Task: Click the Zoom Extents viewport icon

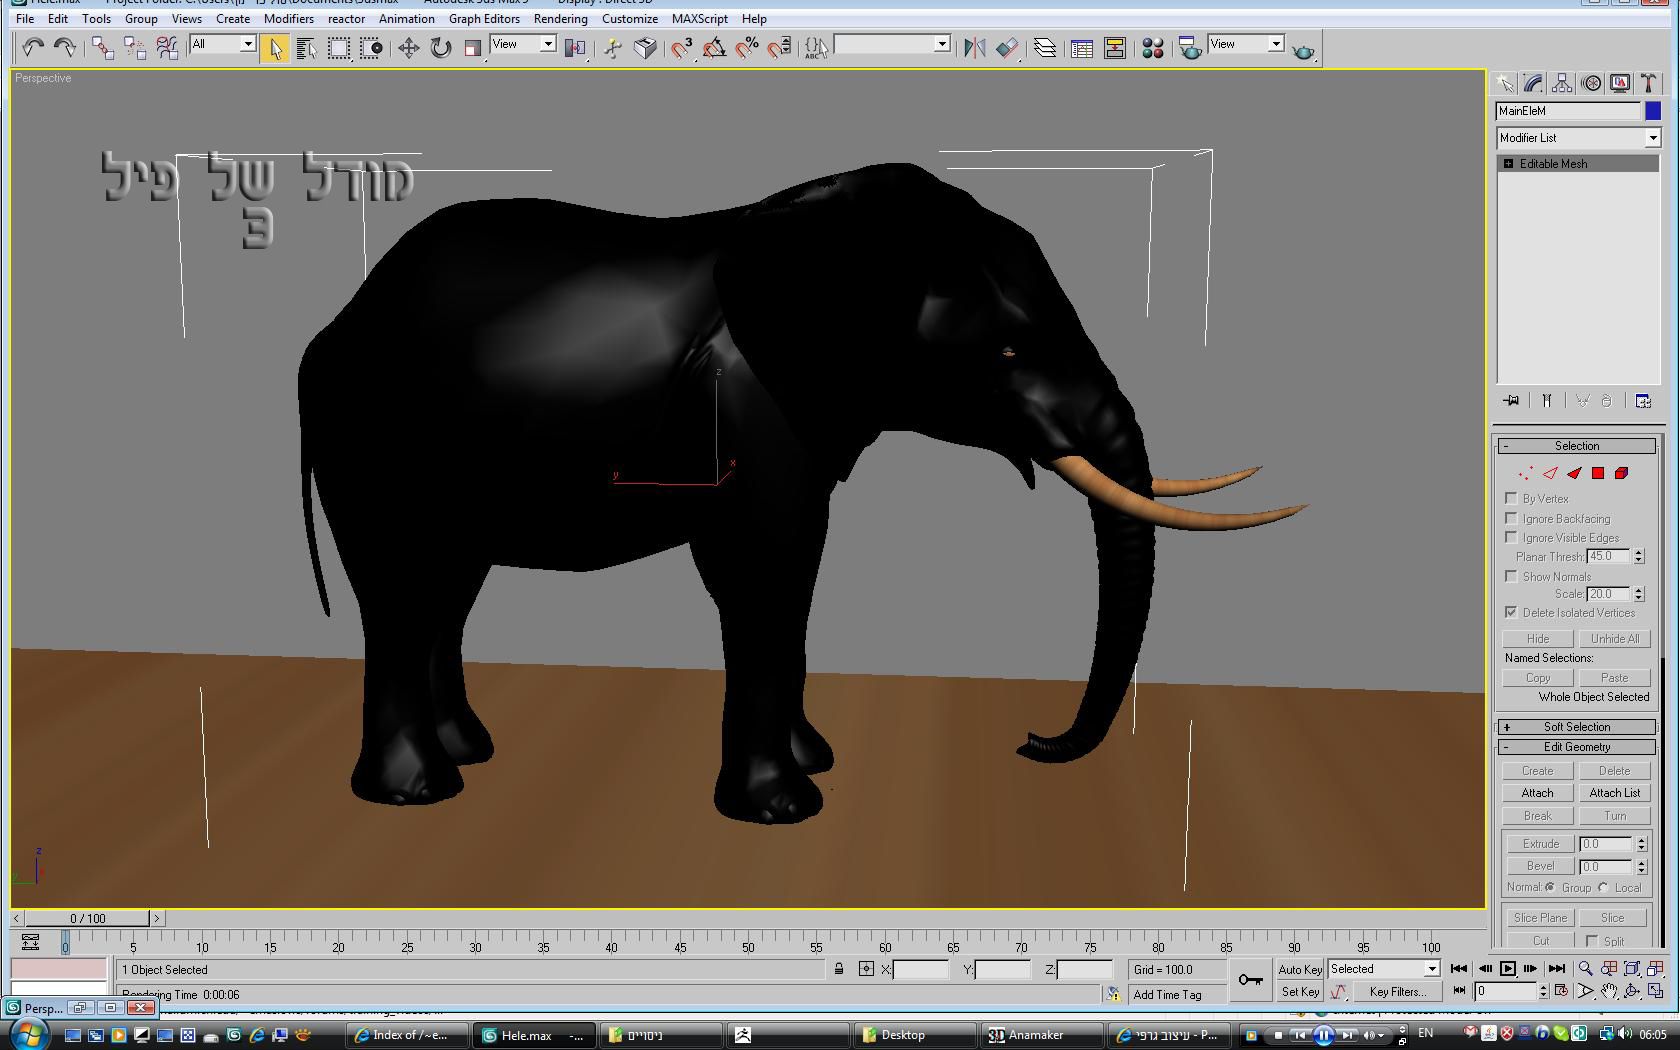Action: tap(1632, 968)
